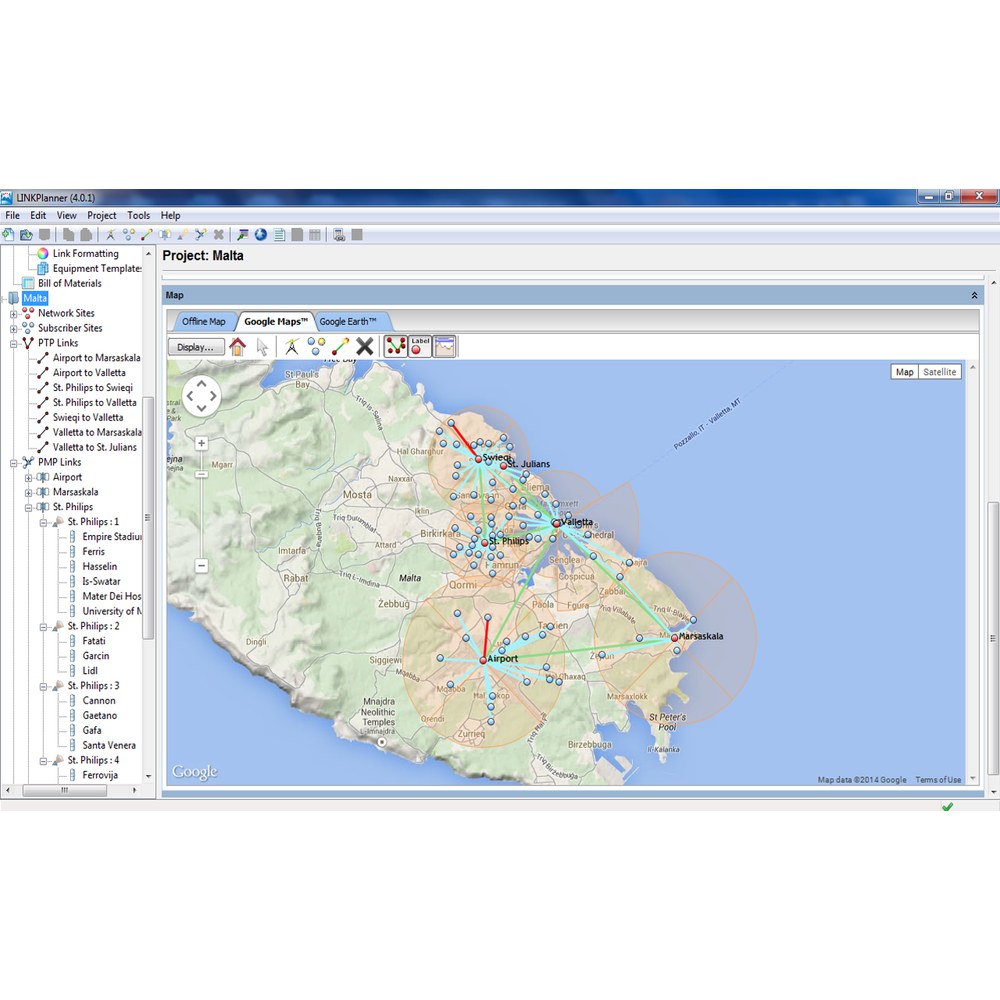Click the Airport site marker on map
The height and width of the screenshot is (1000, 1000).
click(483, 659)
